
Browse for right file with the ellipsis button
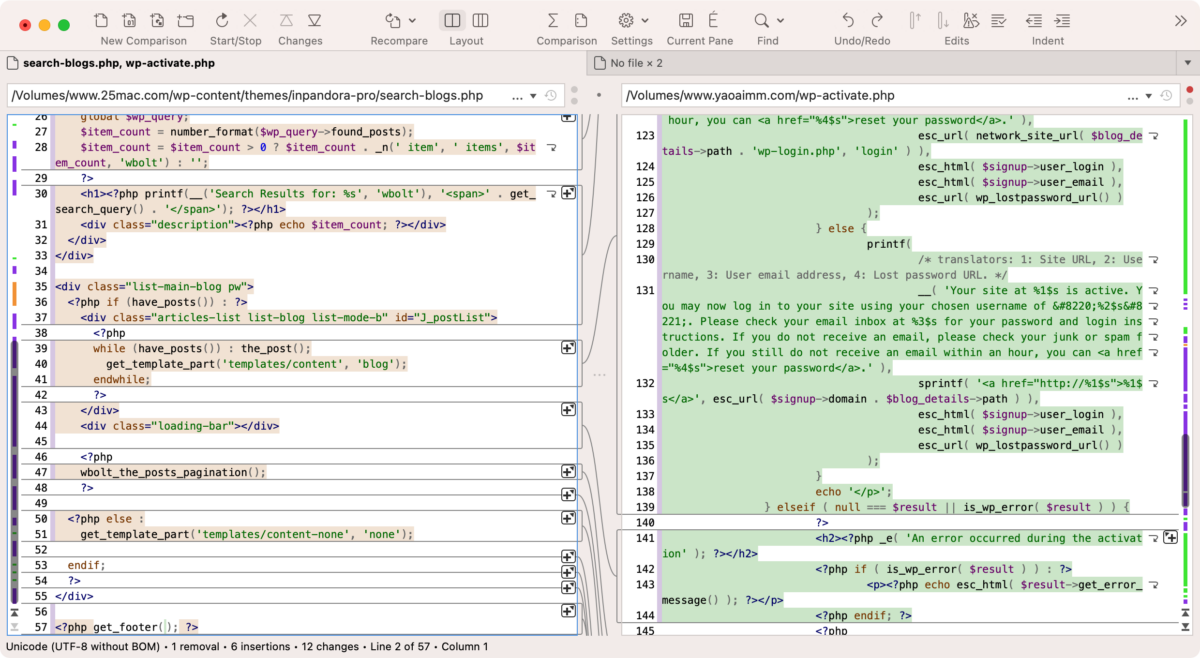coord(1133,97)
